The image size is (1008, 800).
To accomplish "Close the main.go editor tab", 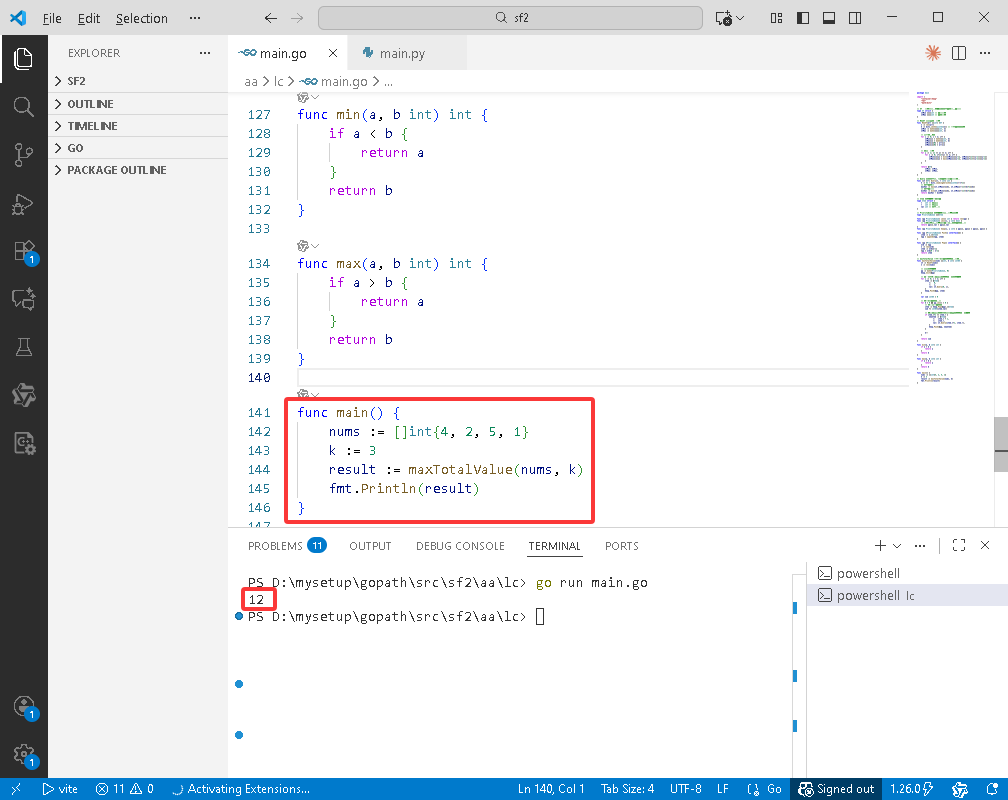I will coord(332,53).
